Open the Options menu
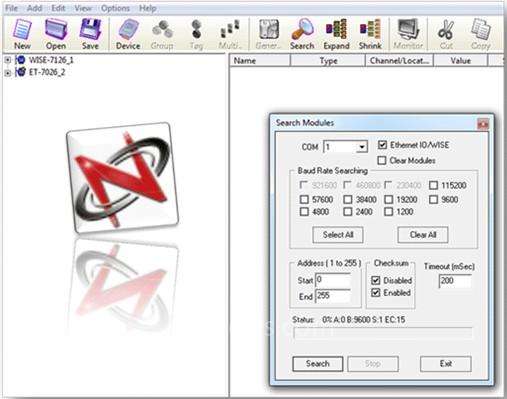Image resolution: width=507 pixels, height=399 pixels. (115, 8)
